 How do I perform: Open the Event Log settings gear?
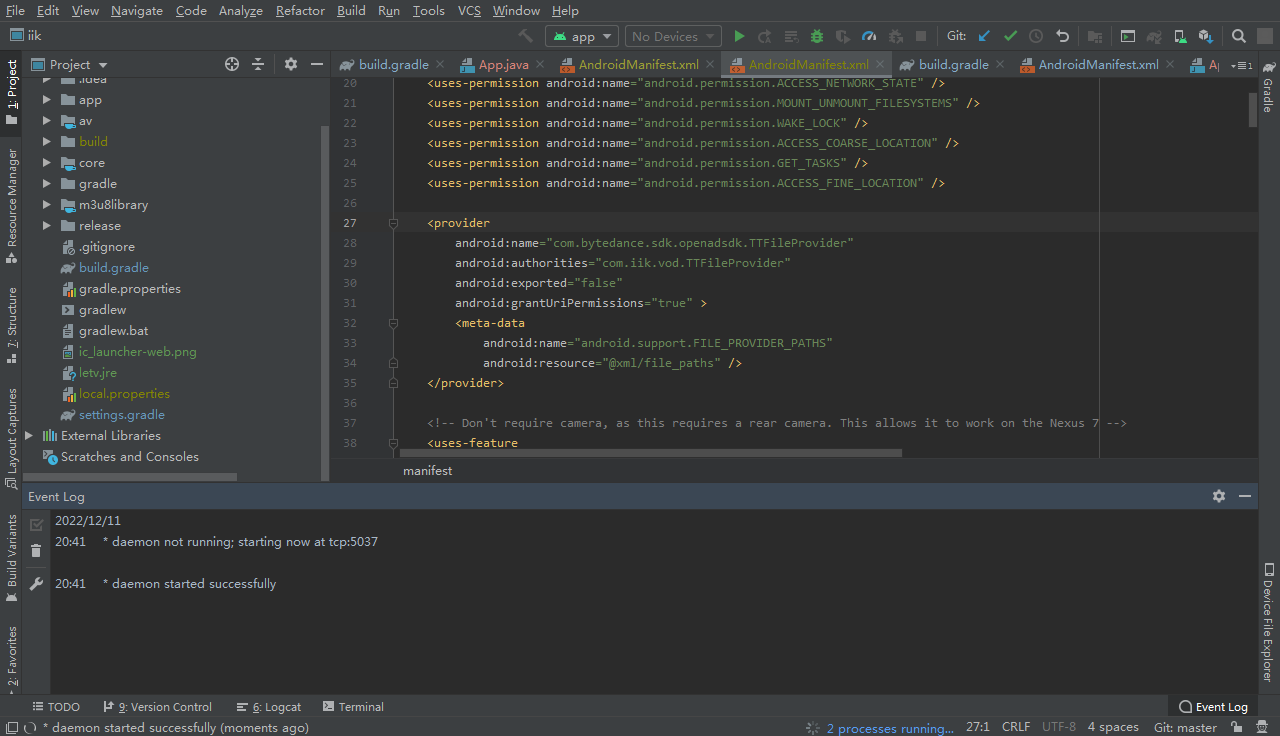1218,496
